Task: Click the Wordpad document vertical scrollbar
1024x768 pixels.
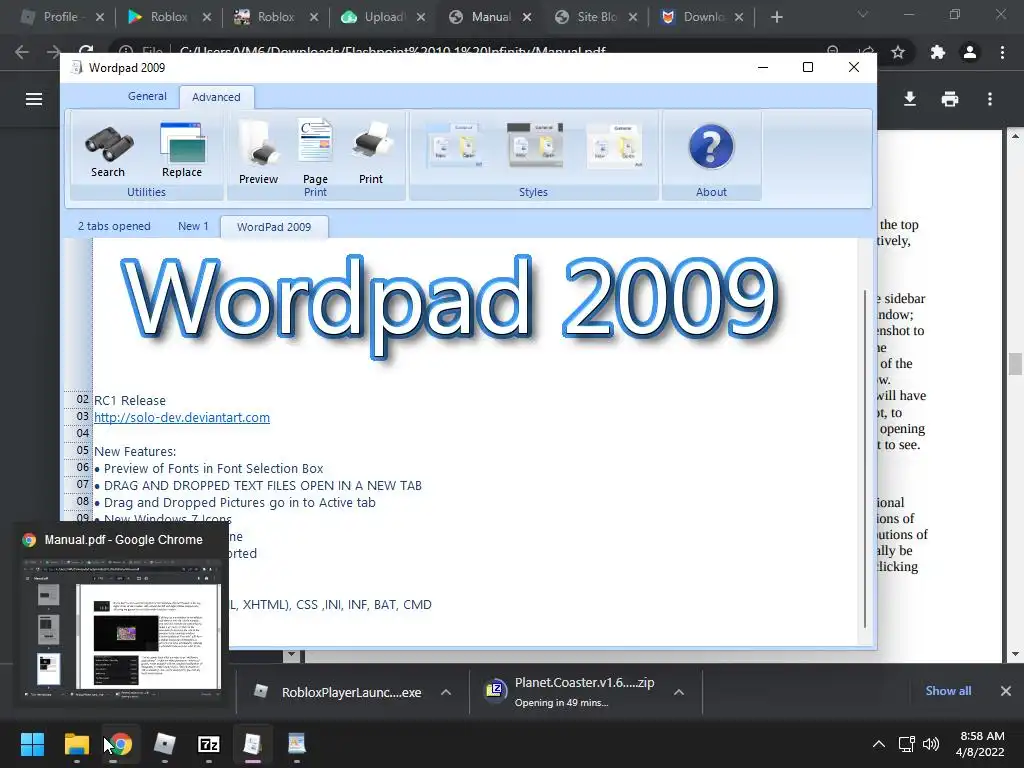Action: pos(865,459)
